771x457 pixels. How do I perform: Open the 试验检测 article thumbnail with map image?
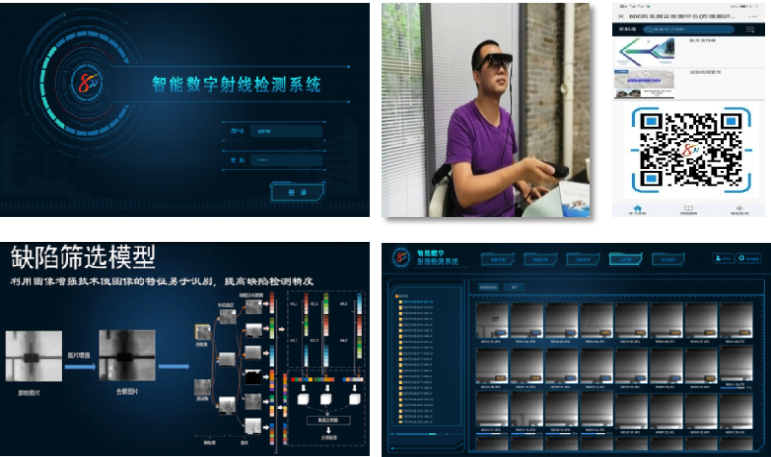(644, 84)
